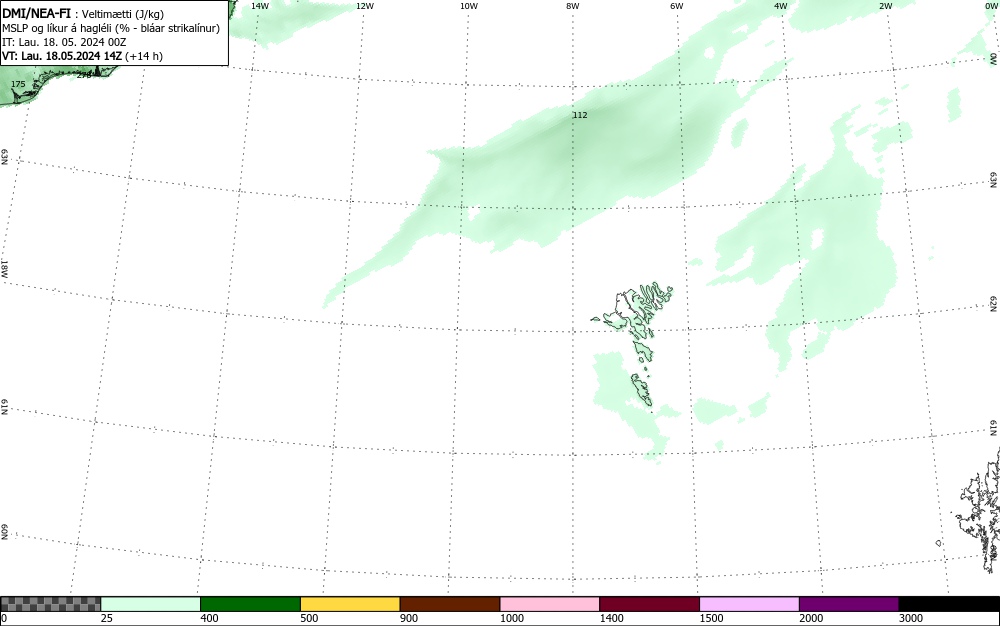This screenshot has width=1000, height=626.
Task: Click the legend value '400'
Action: [x=210, y=618]
